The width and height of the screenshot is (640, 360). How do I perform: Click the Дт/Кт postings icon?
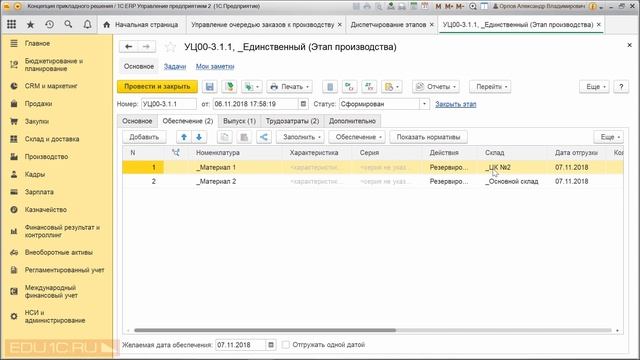369,87
